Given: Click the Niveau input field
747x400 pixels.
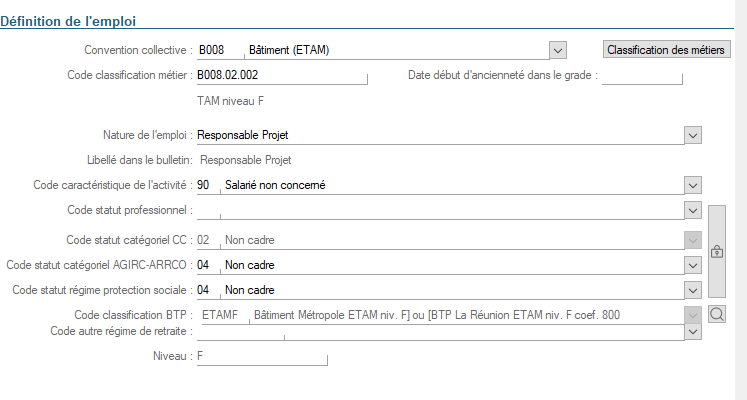Looking at the screenshot, I should 262,356.
